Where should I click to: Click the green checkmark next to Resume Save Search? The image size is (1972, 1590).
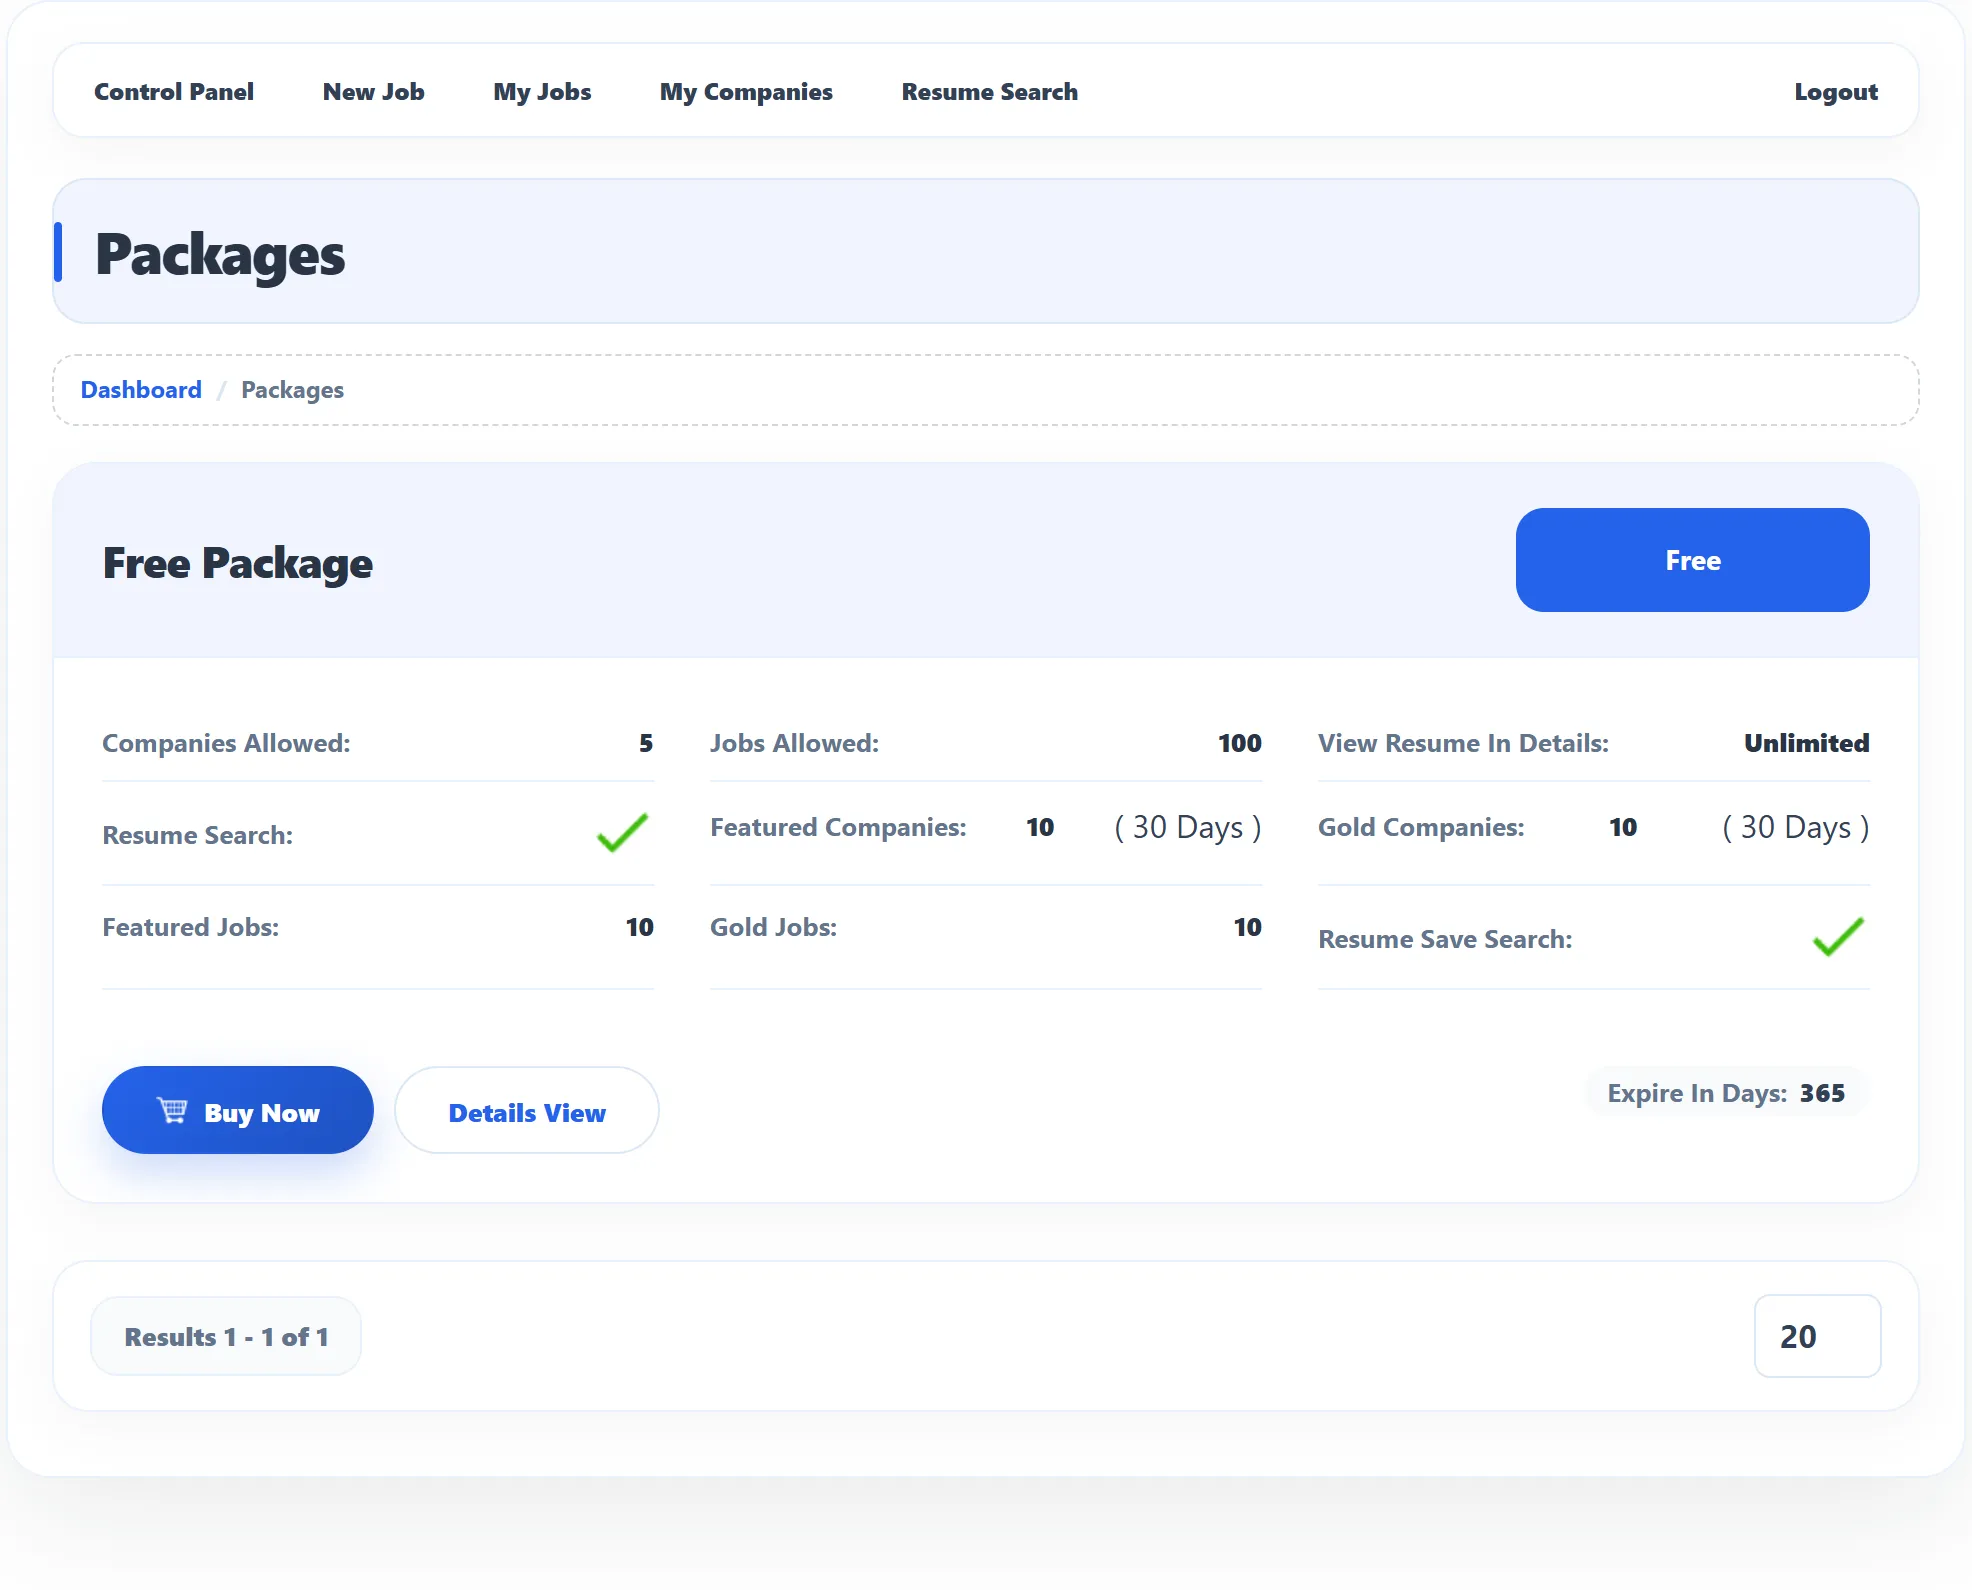point(1839,937)
